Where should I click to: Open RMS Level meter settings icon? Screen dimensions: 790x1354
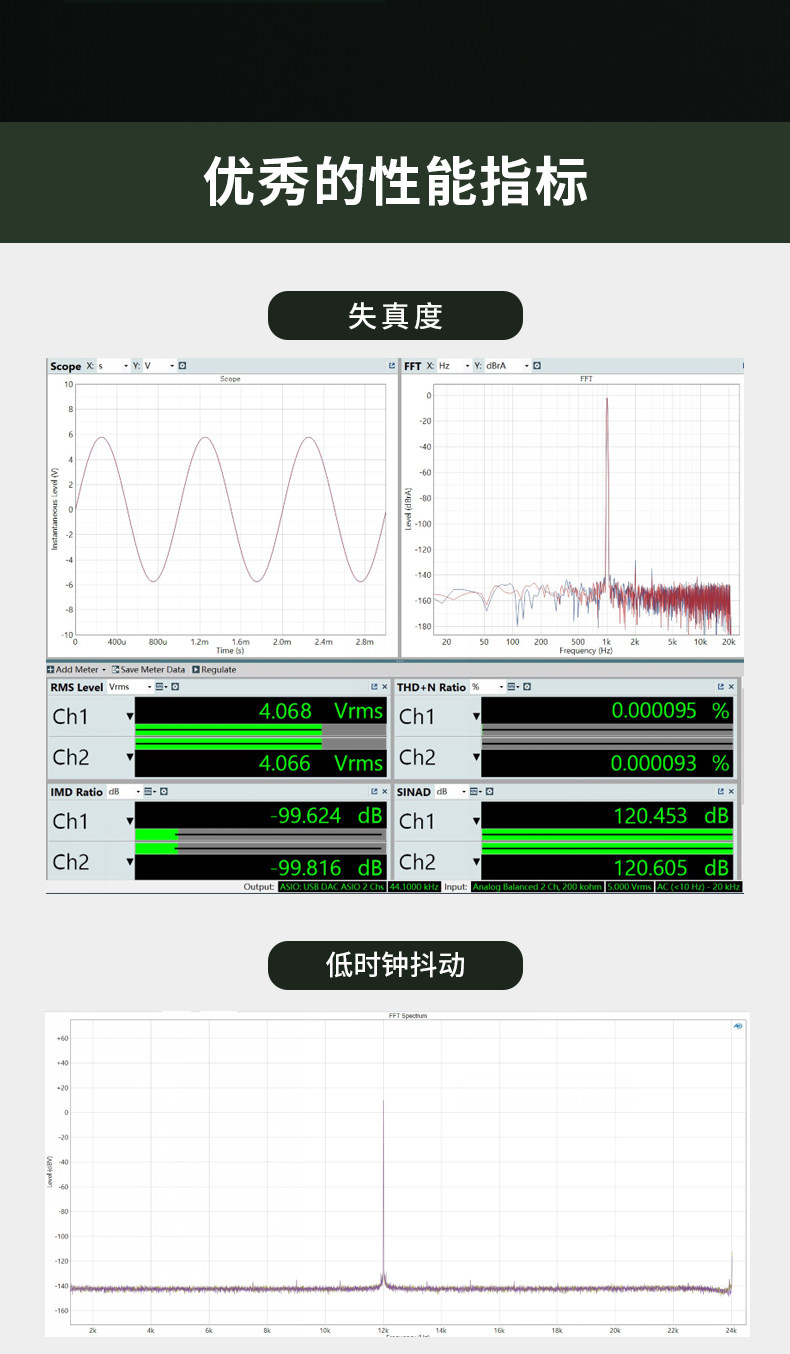pyautogui.click(x=175, y=687)
